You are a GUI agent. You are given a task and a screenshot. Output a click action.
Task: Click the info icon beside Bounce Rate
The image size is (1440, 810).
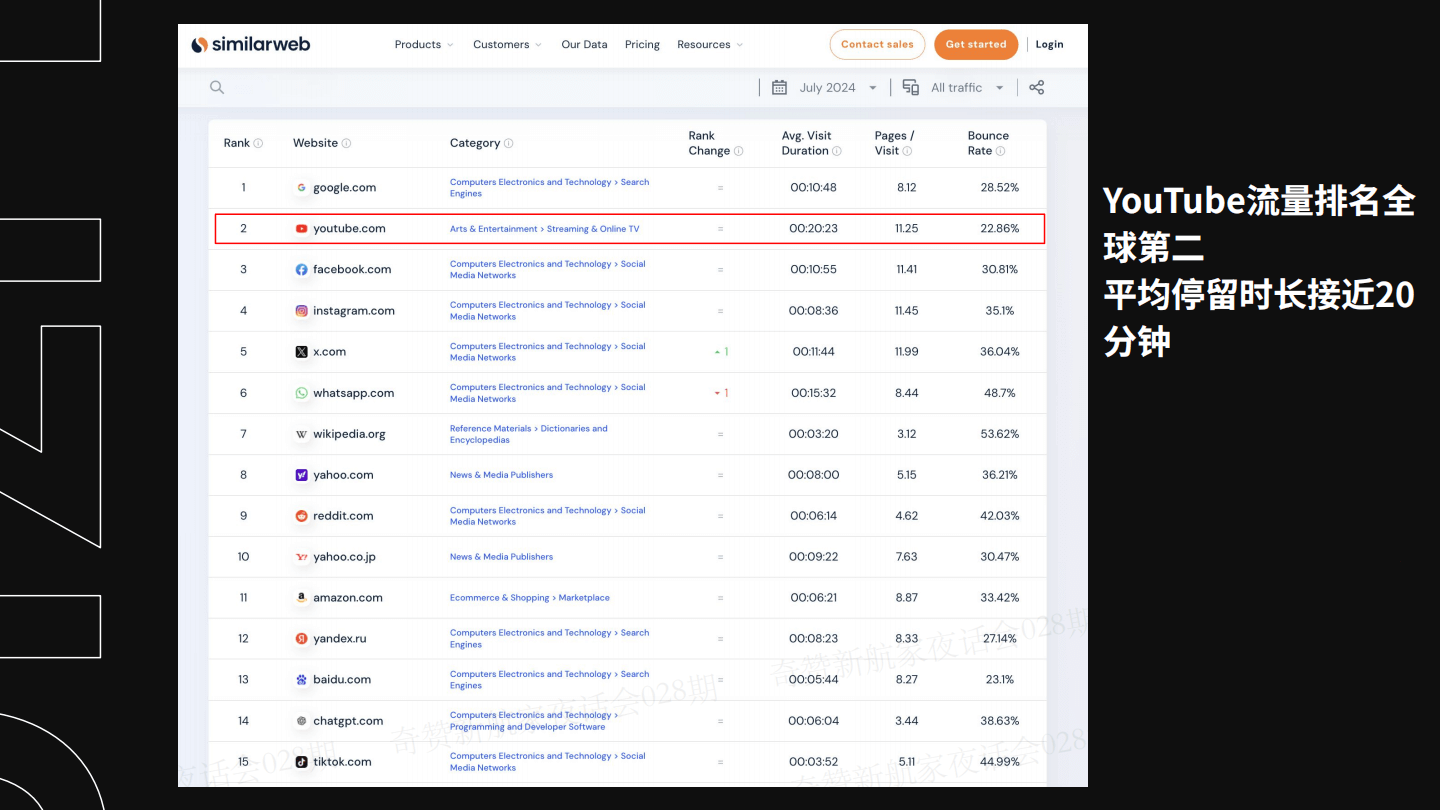click(x=1000, y=151)
